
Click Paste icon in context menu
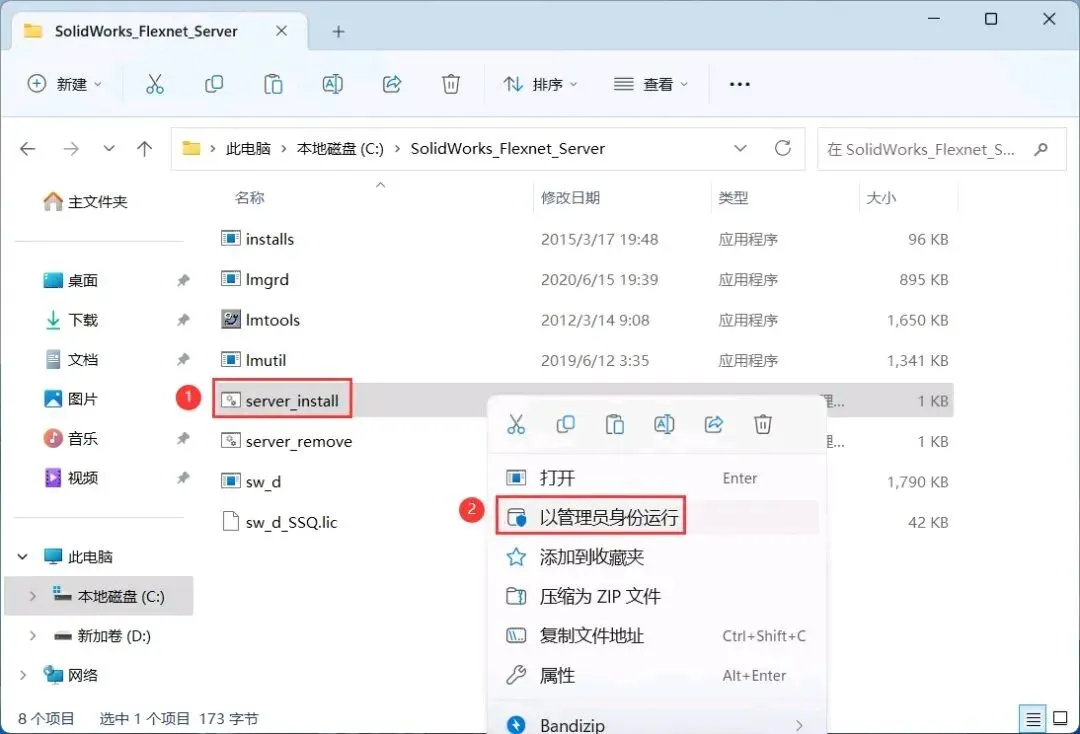(614, 424)
